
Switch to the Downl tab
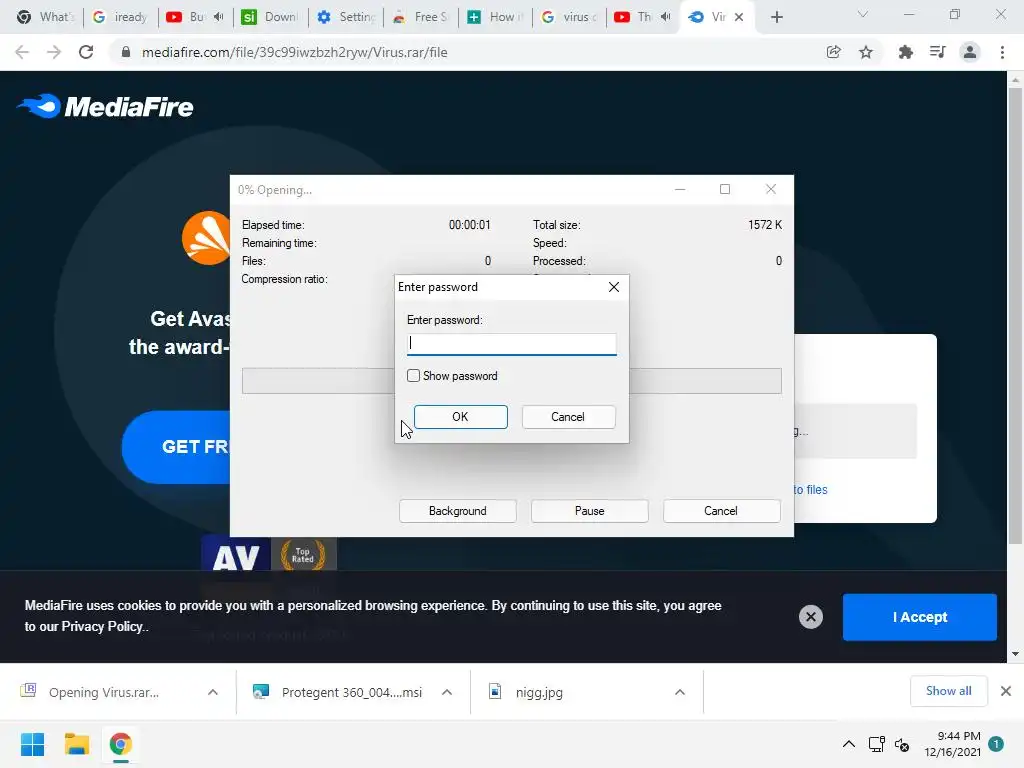[x=270, y=17]
